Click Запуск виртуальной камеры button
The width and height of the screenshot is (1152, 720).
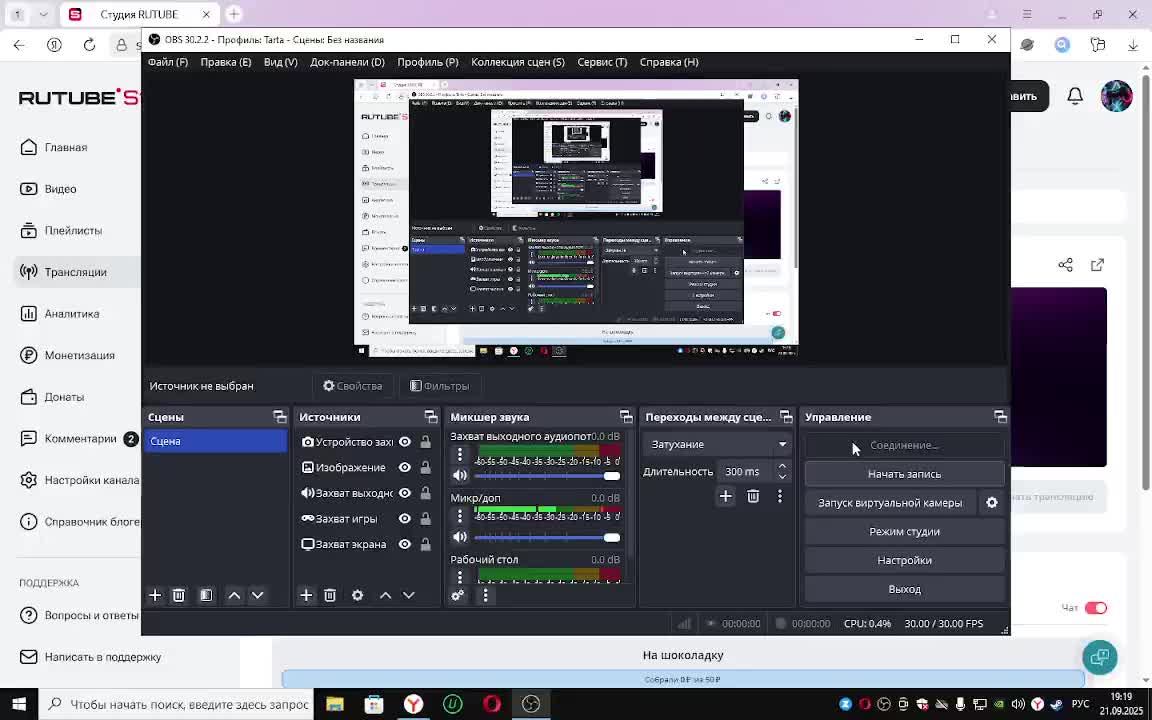click(890, 503)
